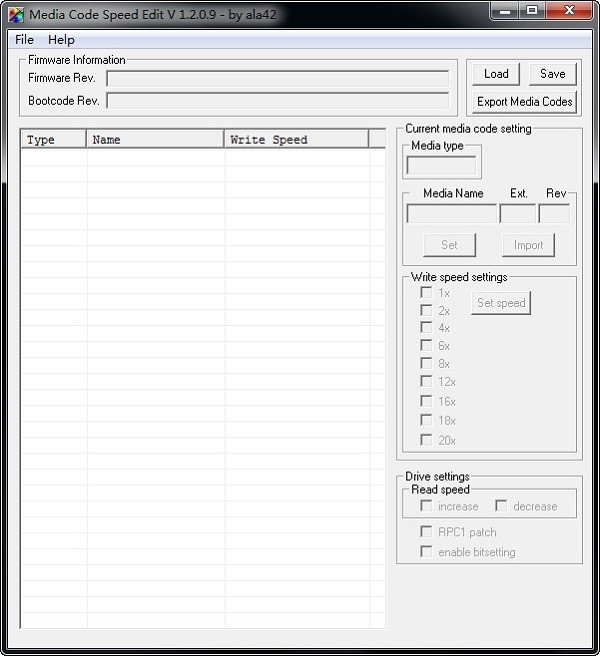Minimize the Media Code Speed Edit window
600x656 pixels.
[505, 10]
